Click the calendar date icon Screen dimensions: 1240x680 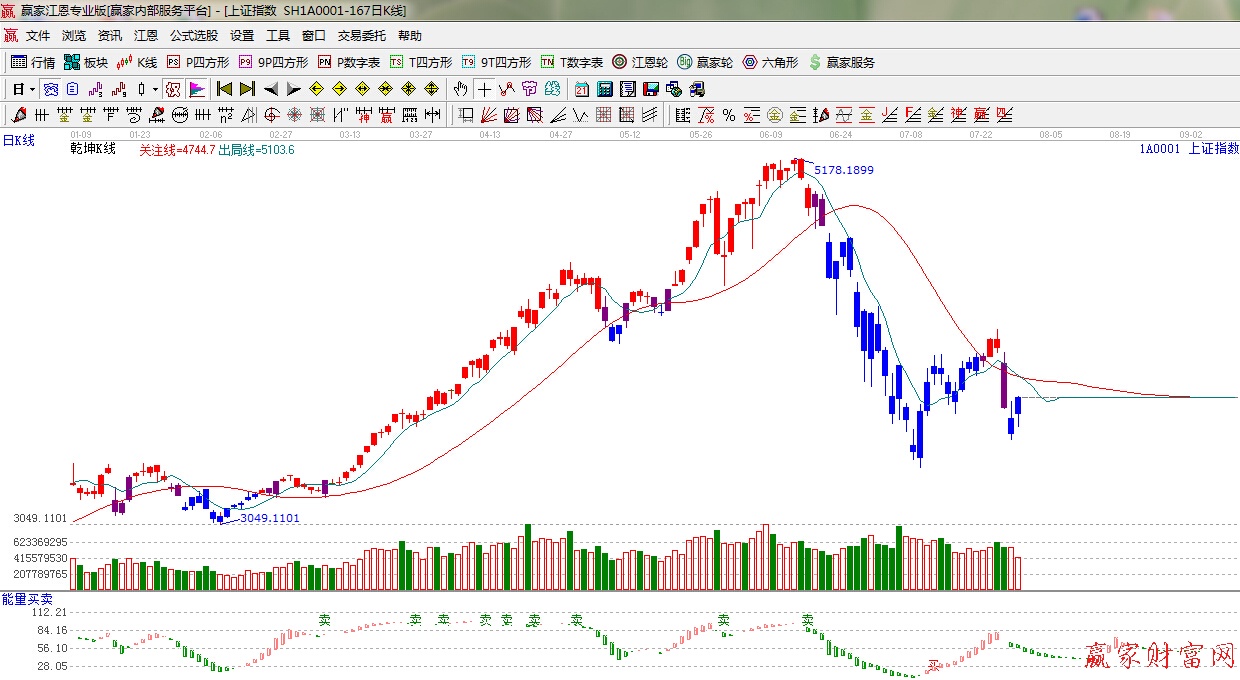pyautogui.click(x=581, y=89)
